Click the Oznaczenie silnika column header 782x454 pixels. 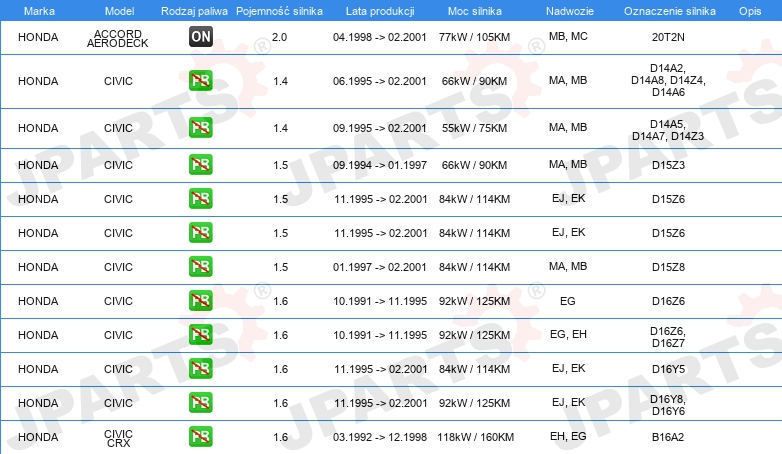669,11
